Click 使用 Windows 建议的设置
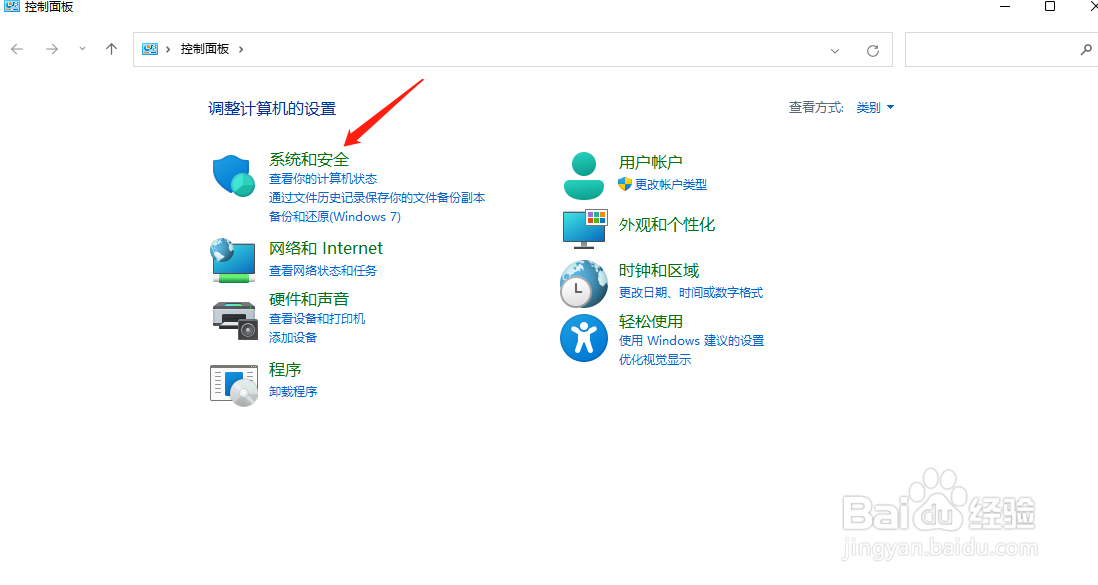1098x585 pixels. pos(691,341)
